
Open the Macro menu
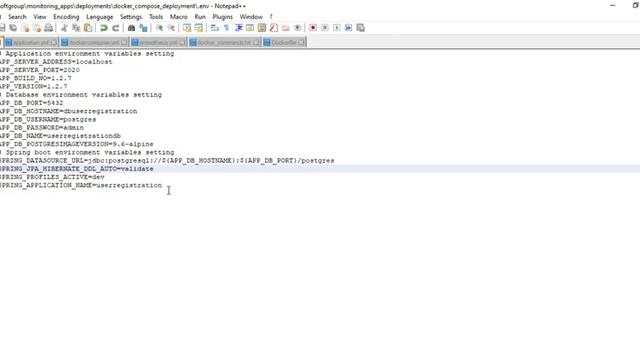click(178, 17)
